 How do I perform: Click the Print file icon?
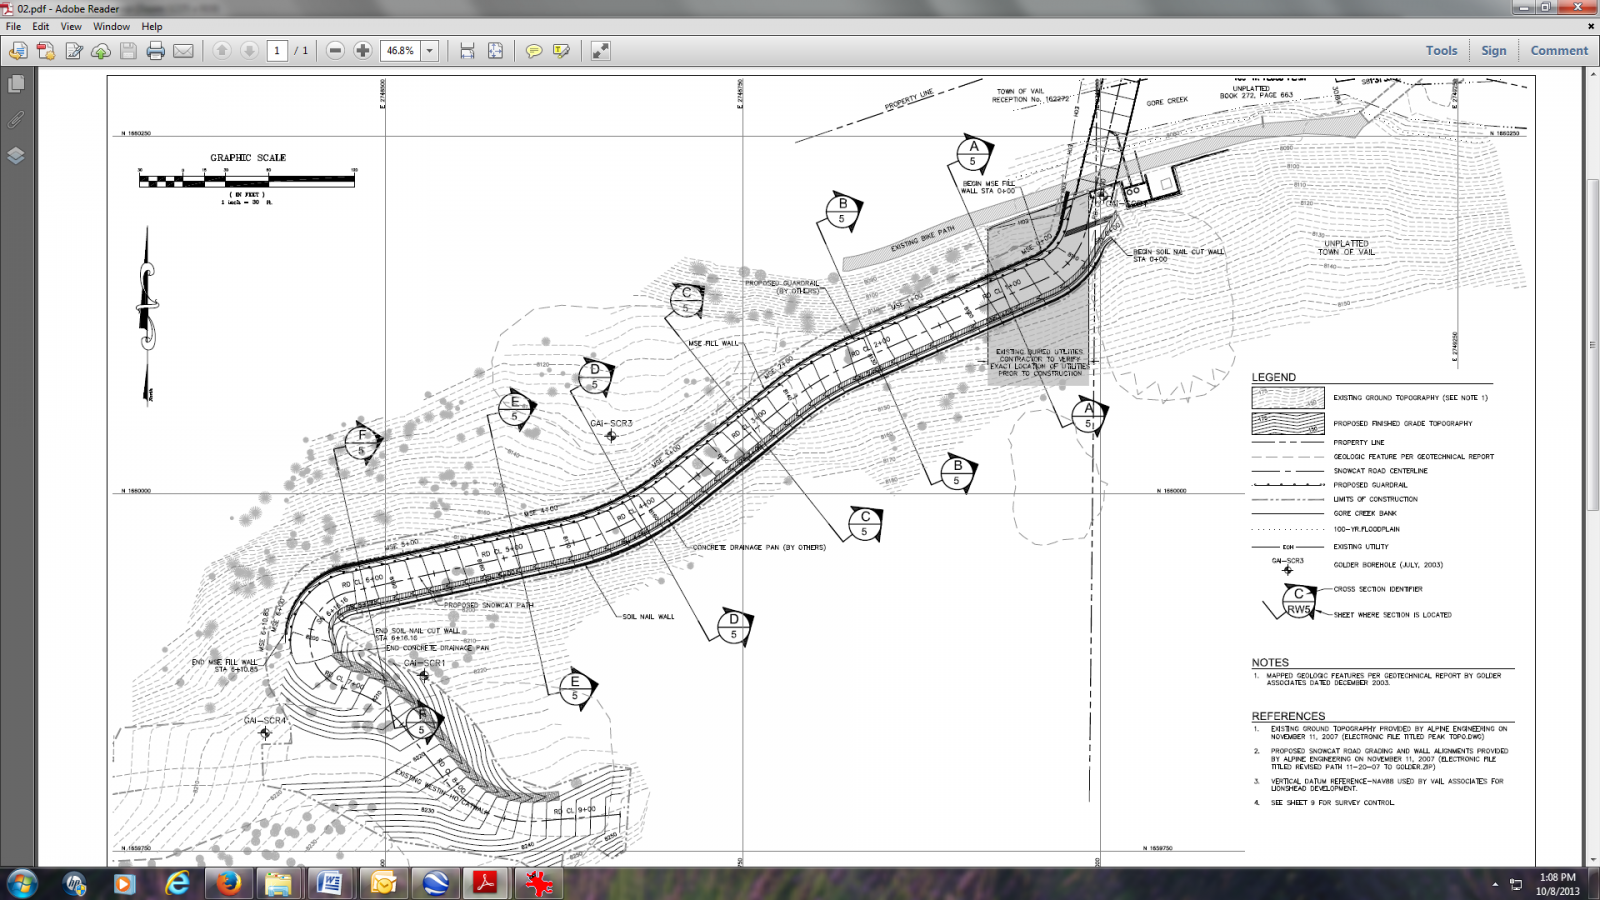(155, 51)
